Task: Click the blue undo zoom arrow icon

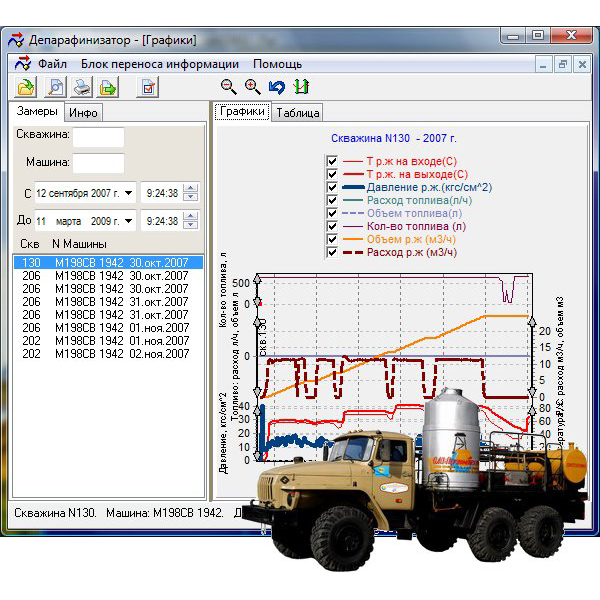Action: coord(277,87)
